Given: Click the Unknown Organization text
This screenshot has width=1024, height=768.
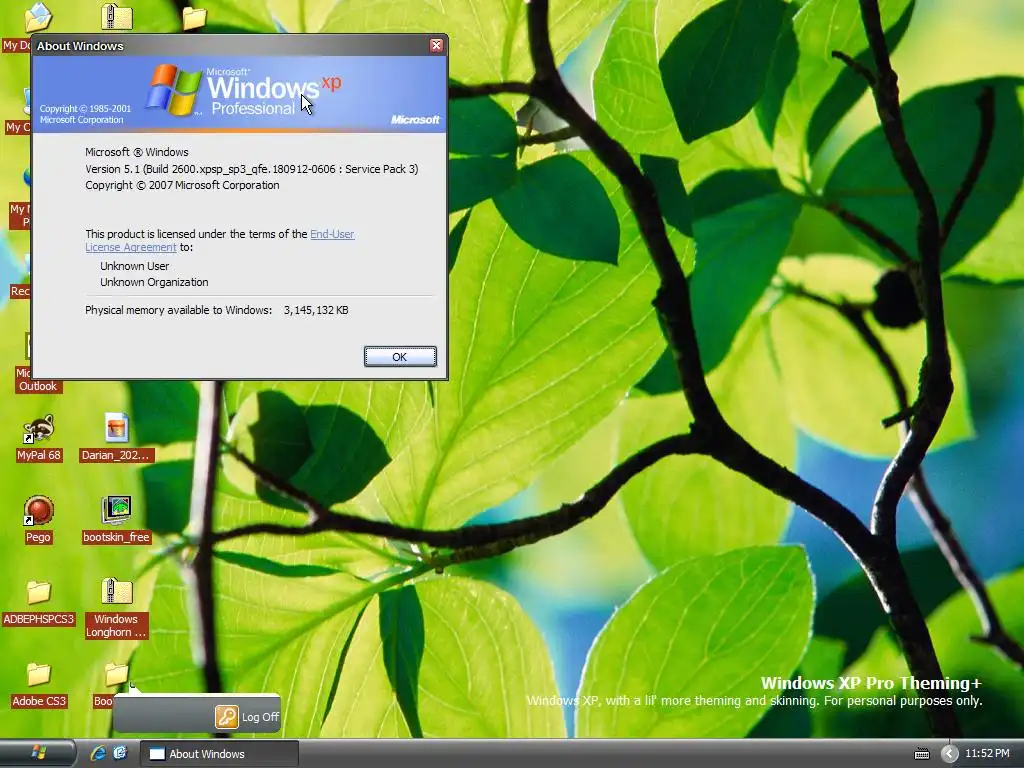Looking at the screenshot, I should pos(154,282).
